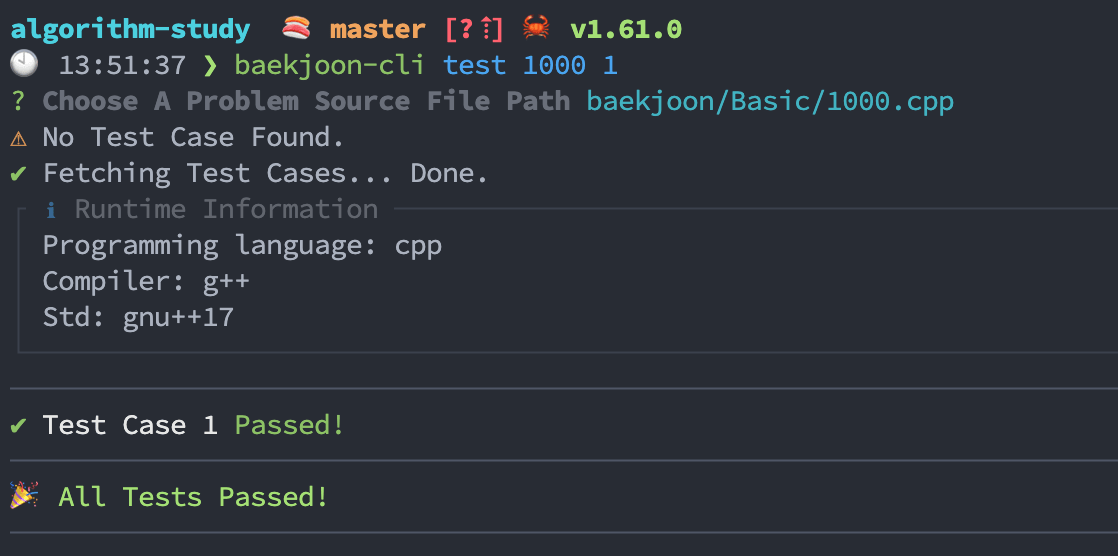Select the 'No Test Case Found.' message

coord(193,137)
